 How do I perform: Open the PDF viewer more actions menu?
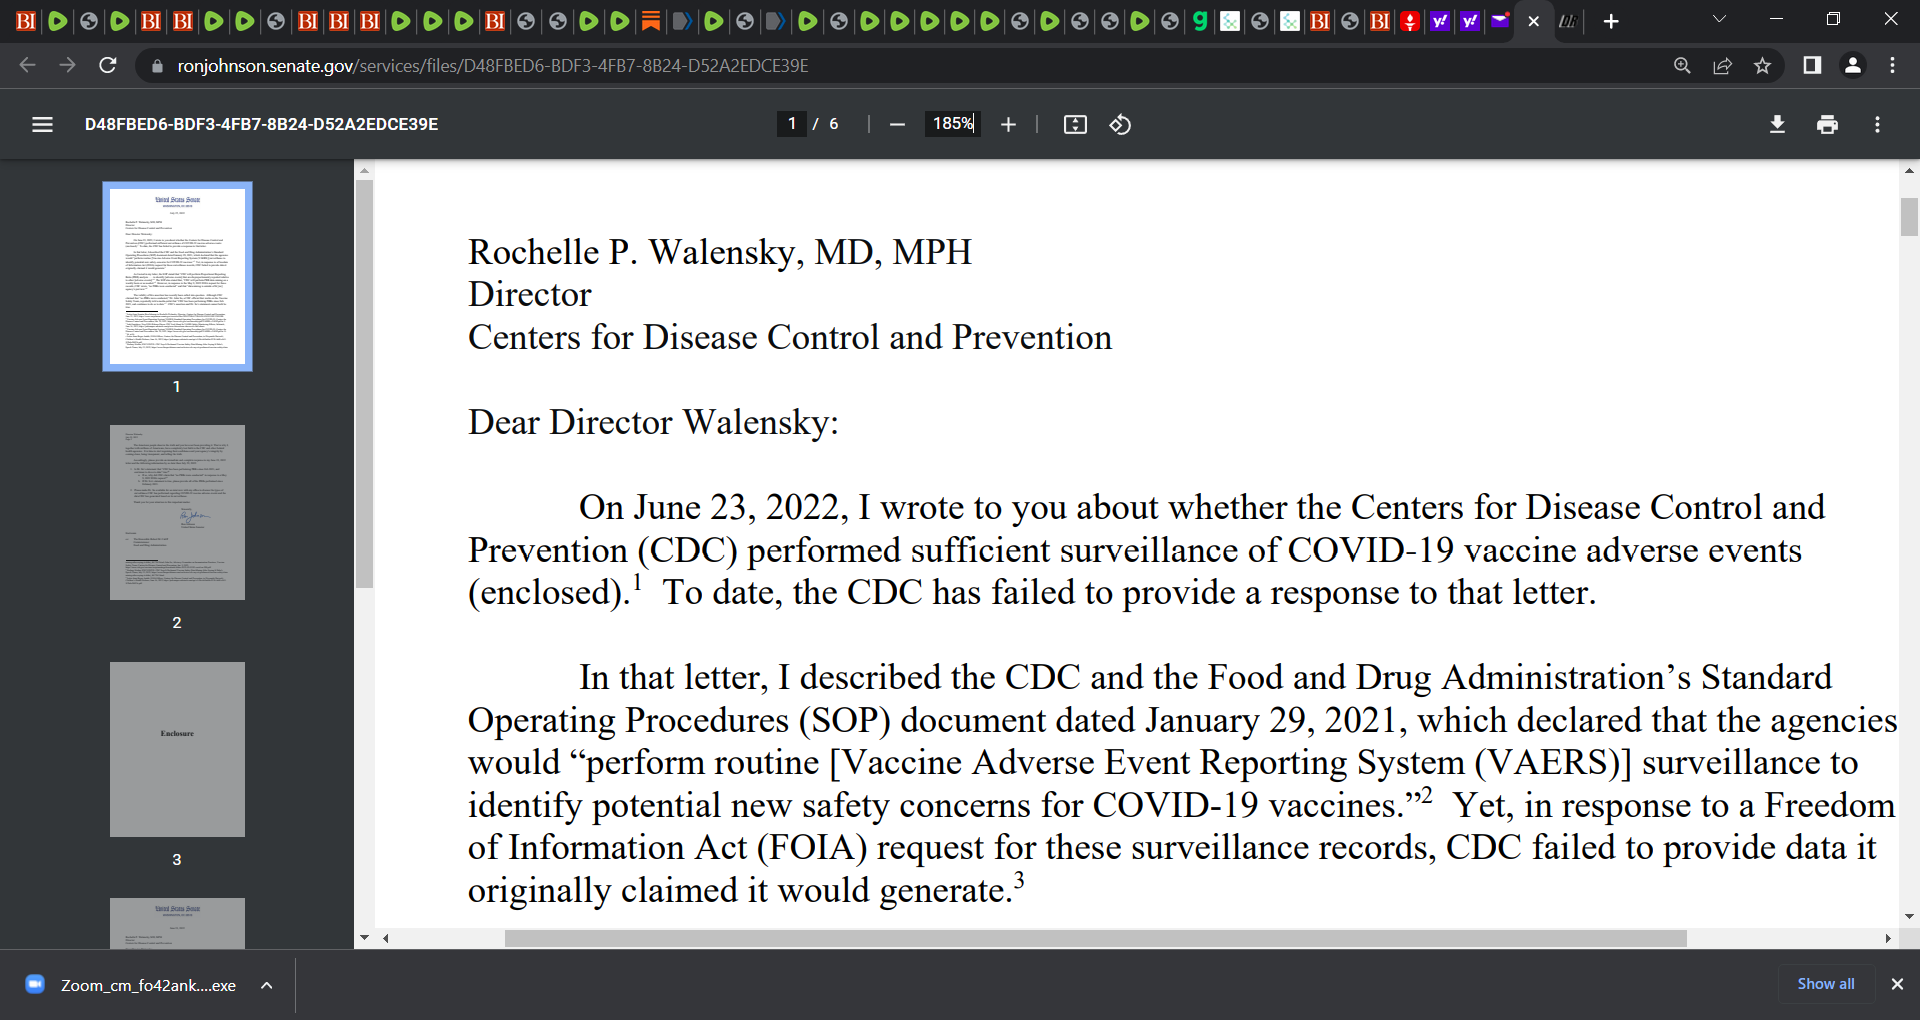click(1877, 124)
